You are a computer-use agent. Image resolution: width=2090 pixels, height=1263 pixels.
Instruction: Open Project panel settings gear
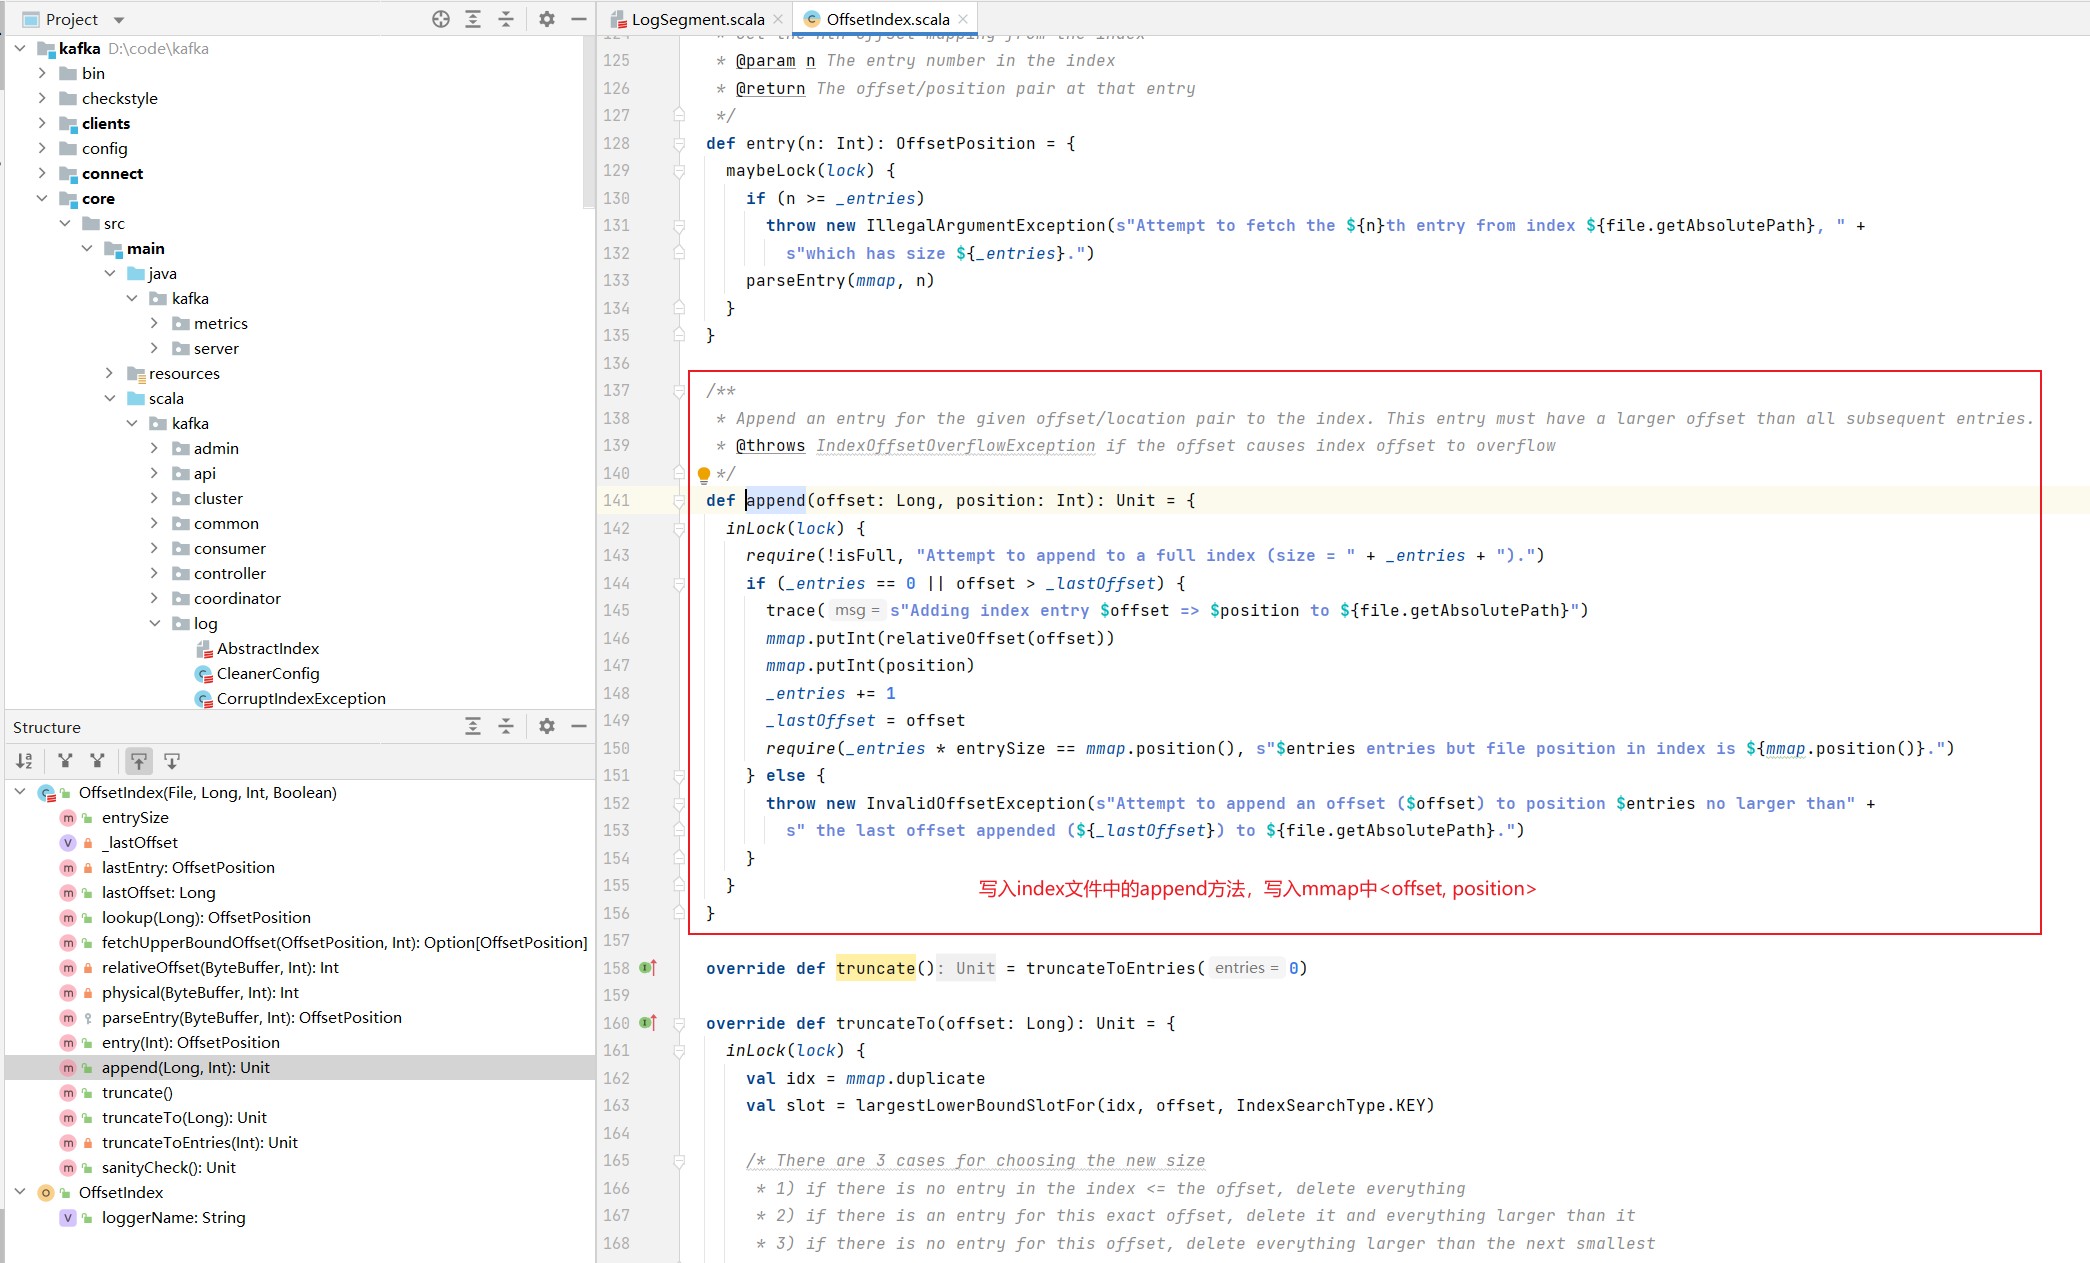(546, 19)
